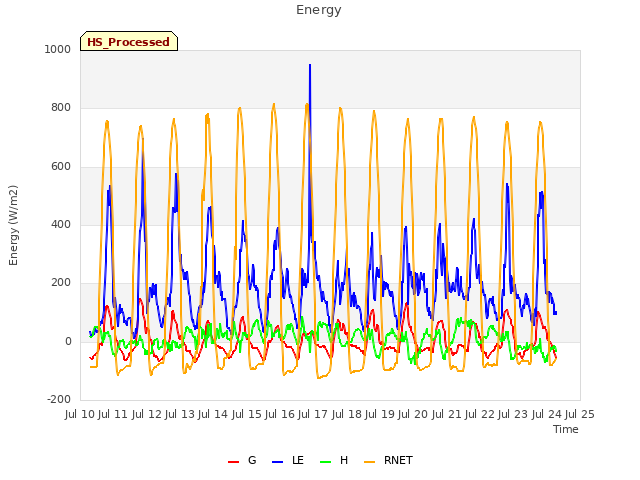Click the H legend entry

pyautogui.click(x=334, y=460)
